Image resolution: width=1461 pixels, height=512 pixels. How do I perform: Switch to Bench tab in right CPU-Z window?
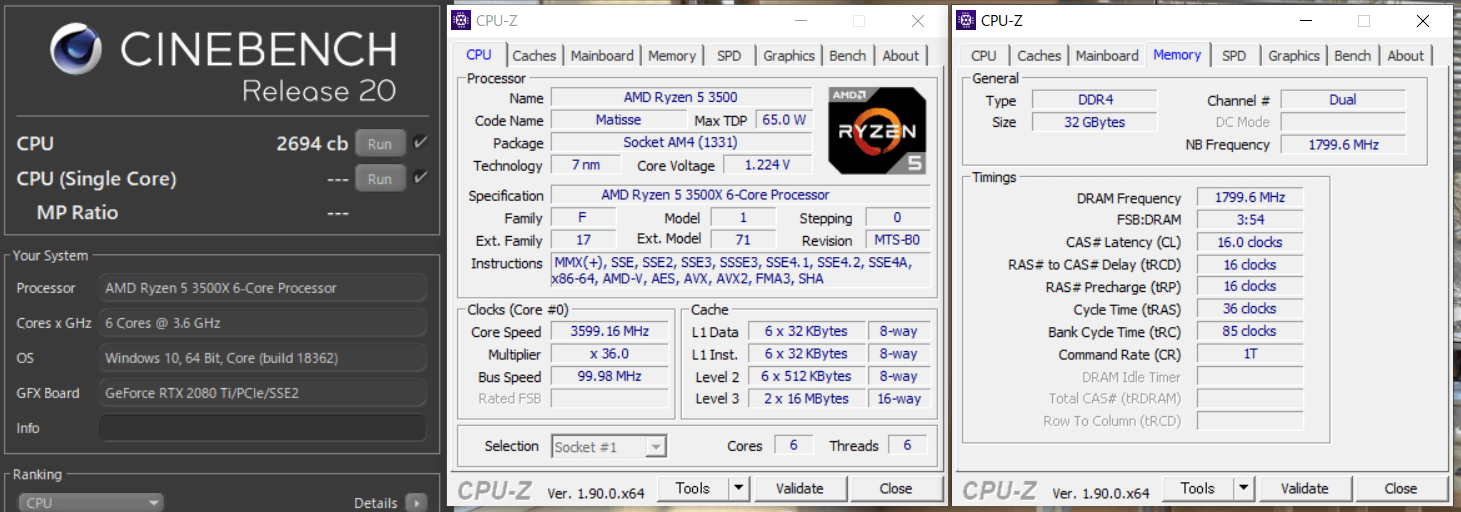pyautogui.click(x=1353, y=56)
